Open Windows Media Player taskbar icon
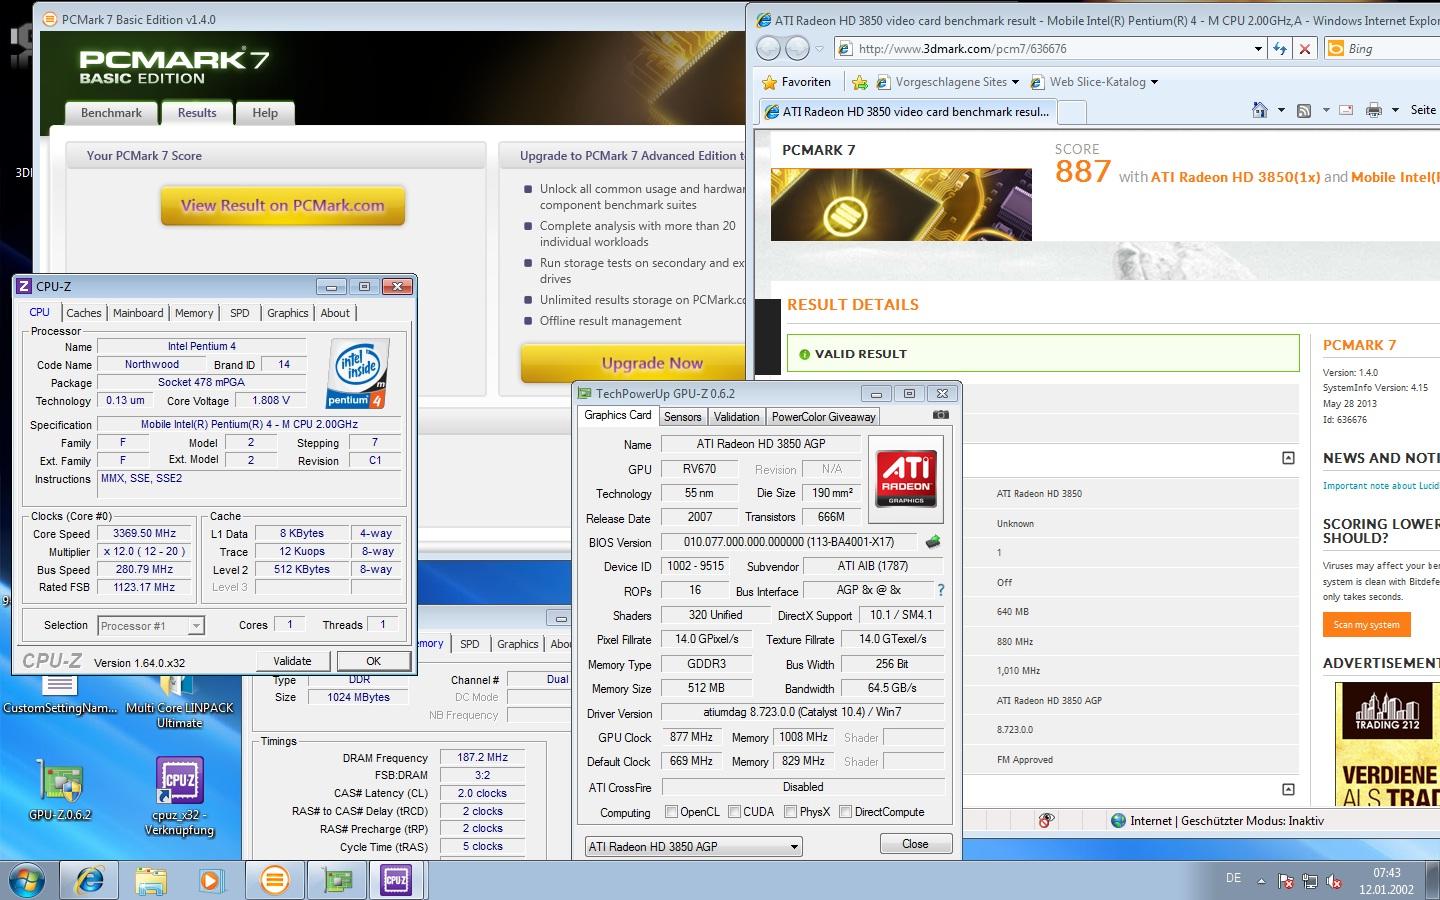Screen dimensions: 1440x900 pos(211,880)
